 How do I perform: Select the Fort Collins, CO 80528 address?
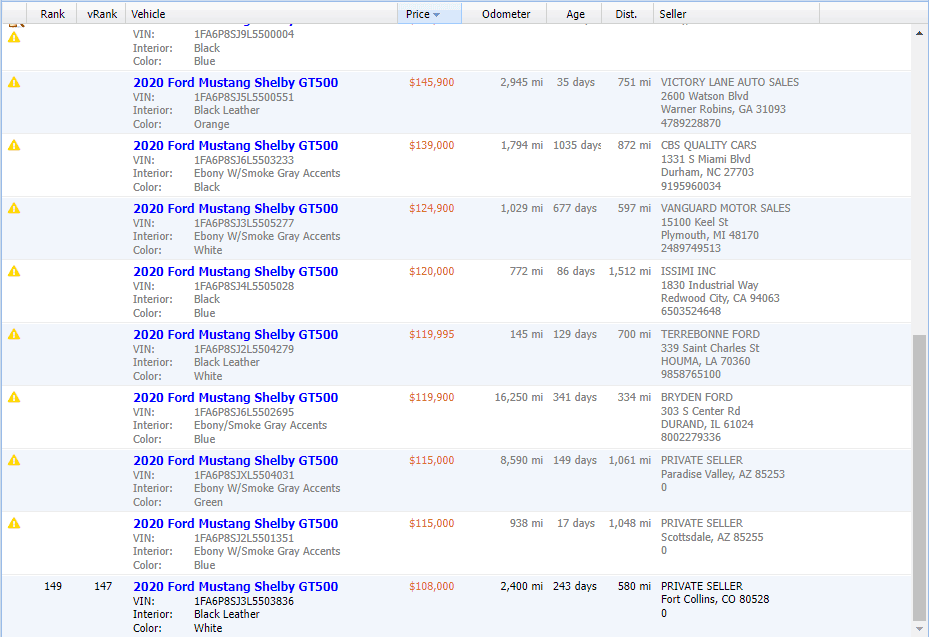tap(715, 599)
